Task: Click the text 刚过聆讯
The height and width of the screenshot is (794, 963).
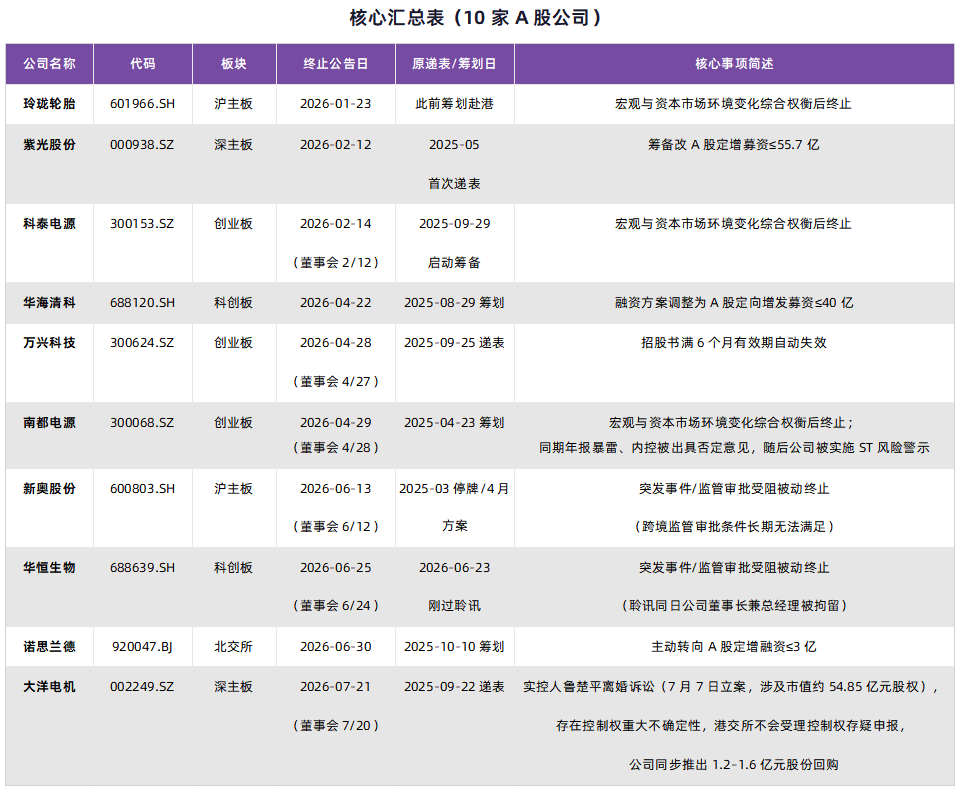Action: click(x=454, y=606)
